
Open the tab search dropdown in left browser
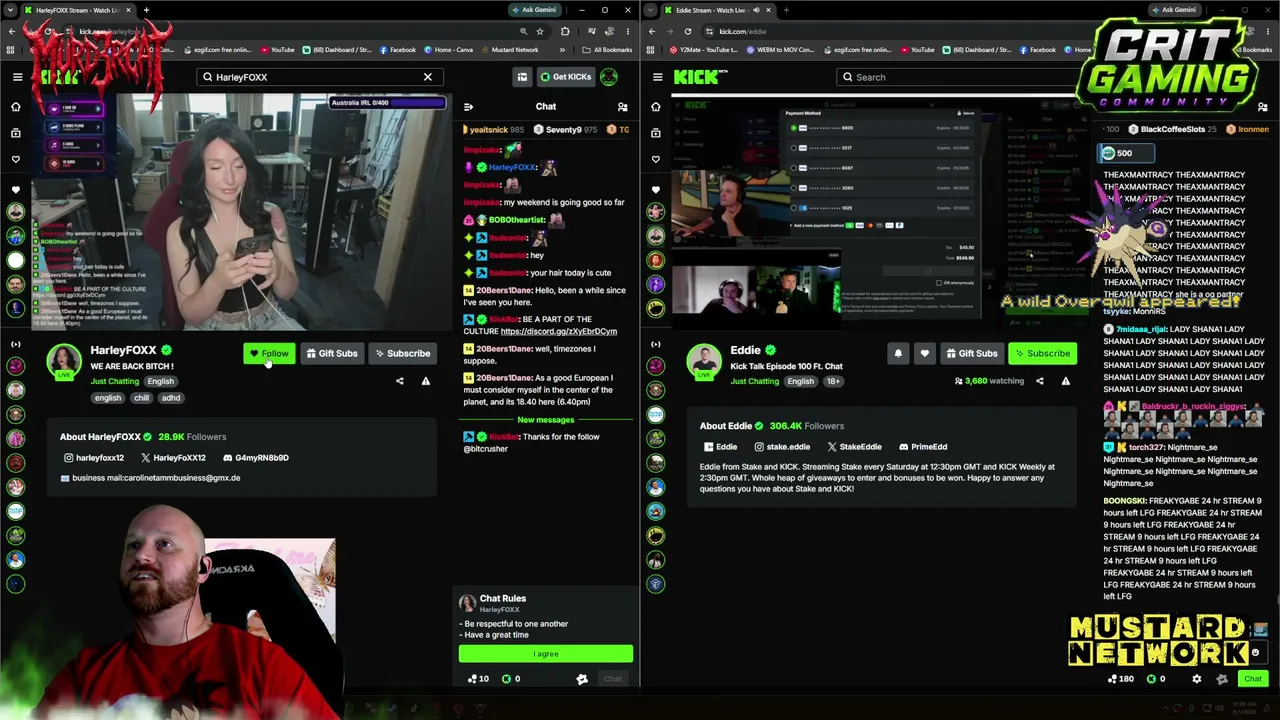point(12,10)
